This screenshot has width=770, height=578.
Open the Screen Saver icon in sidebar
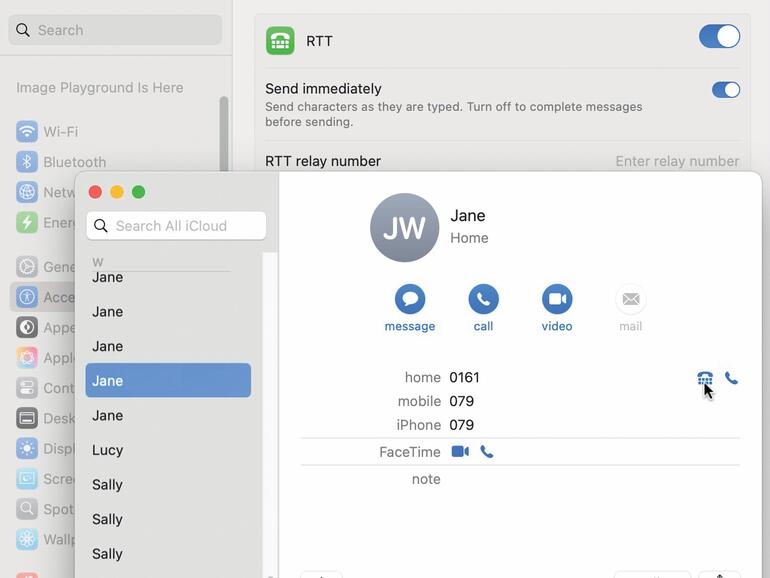(27, 479)
